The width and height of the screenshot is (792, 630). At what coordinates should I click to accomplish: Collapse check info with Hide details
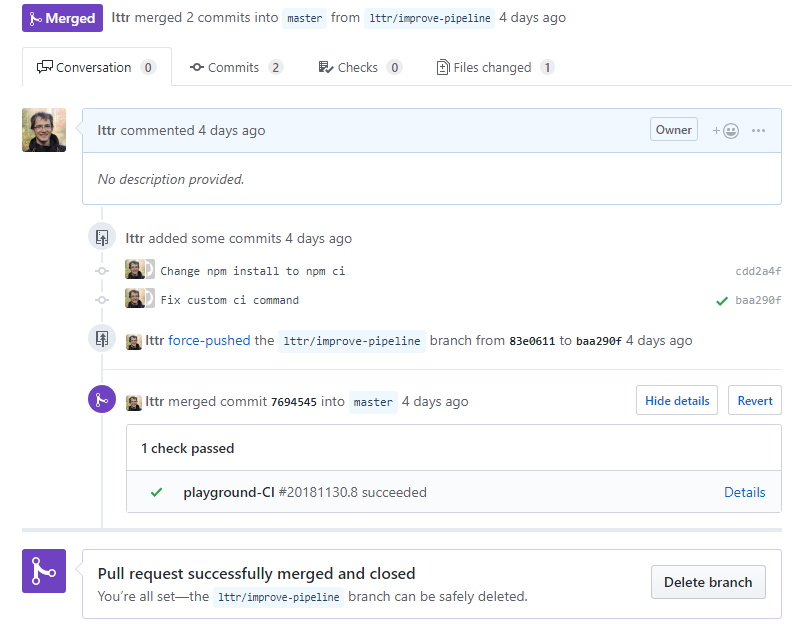click(677, 401)
